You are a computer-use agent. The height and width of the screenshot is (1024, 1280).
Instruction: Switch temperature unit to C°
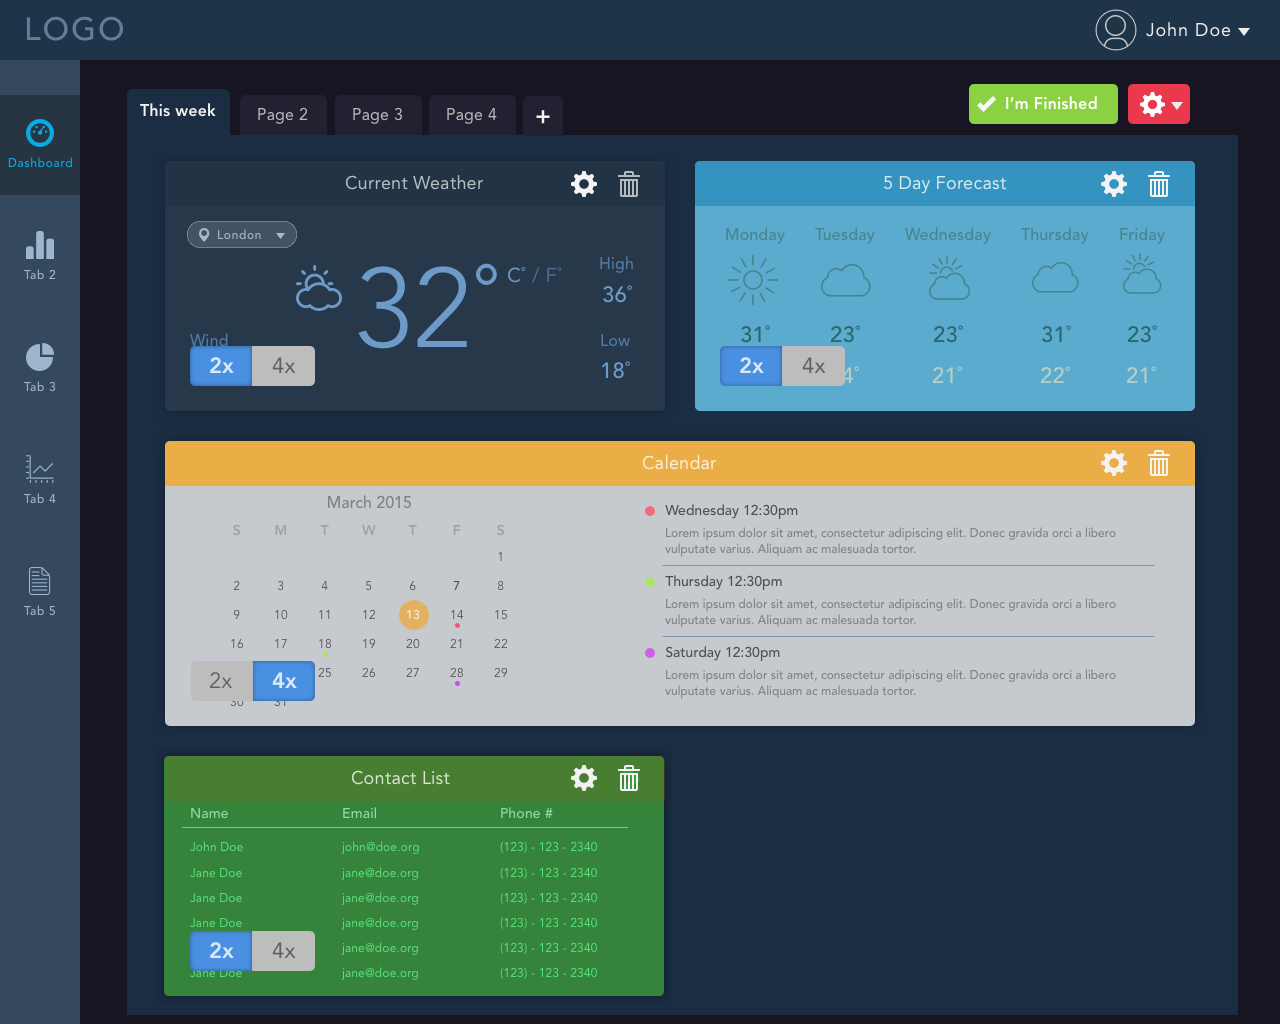tap(516, 274)
